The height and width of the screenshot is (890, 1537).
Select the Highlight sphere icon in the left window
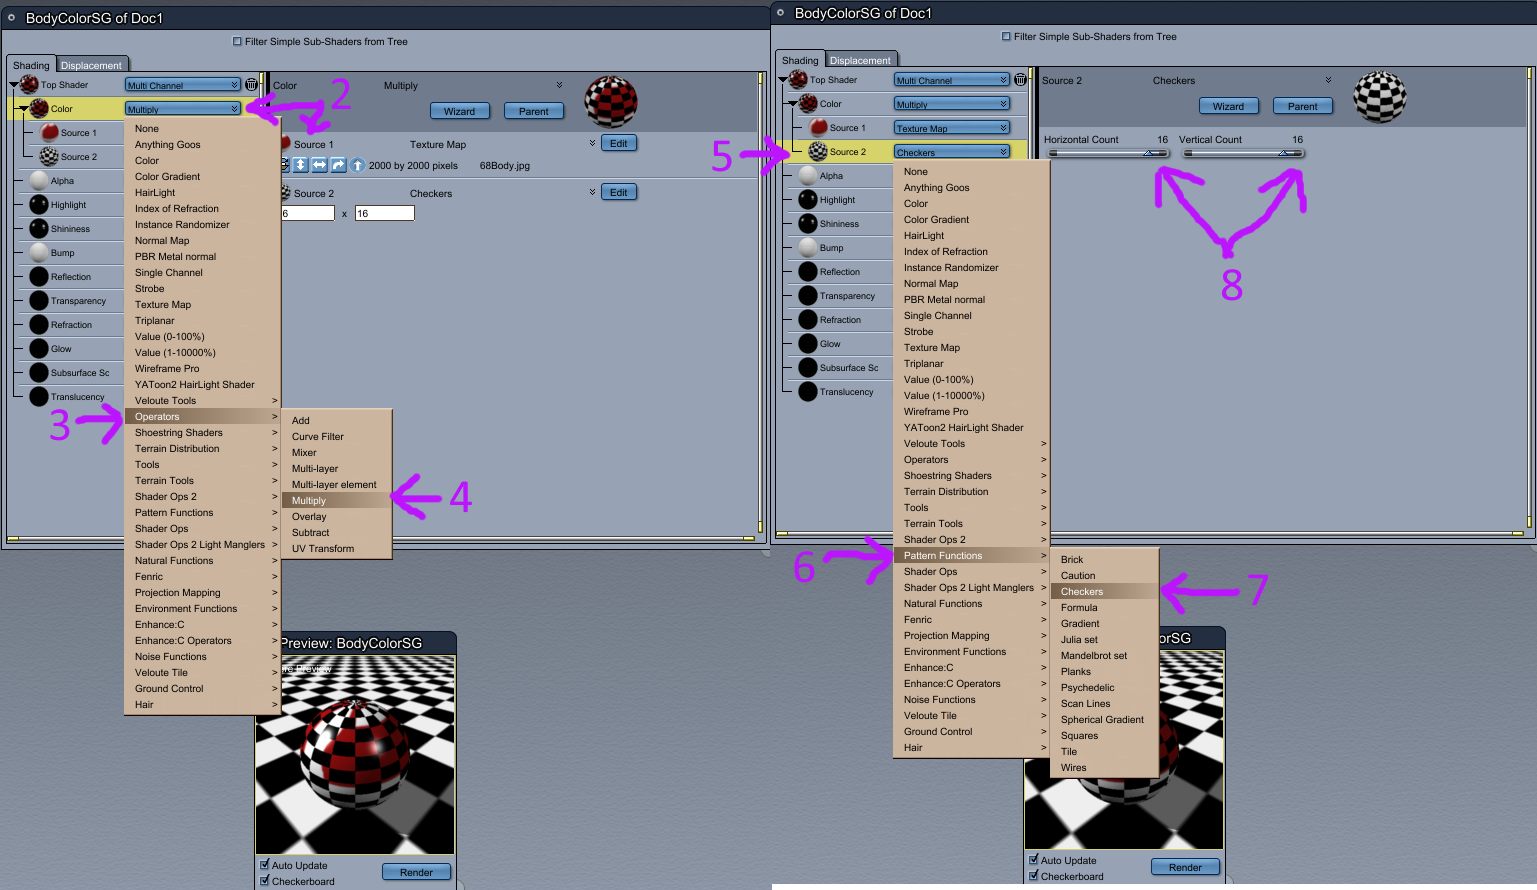pos(39,205)
